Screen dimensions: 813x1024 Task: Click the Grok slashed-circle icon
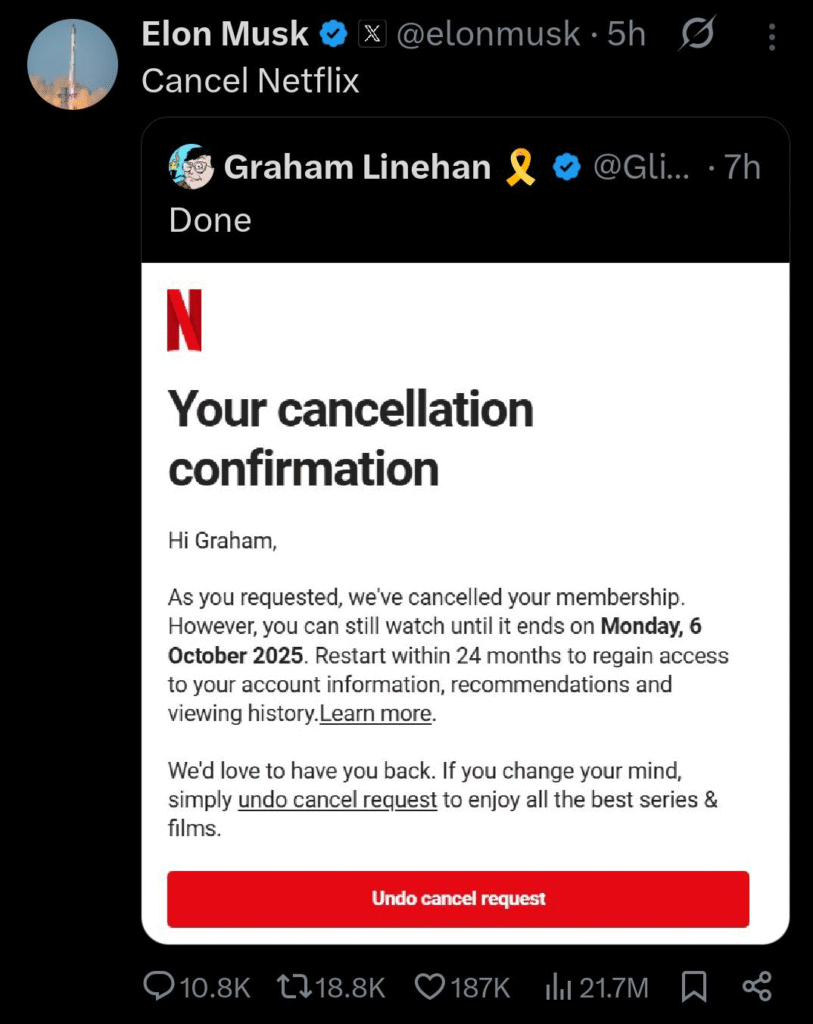(696, 36)
